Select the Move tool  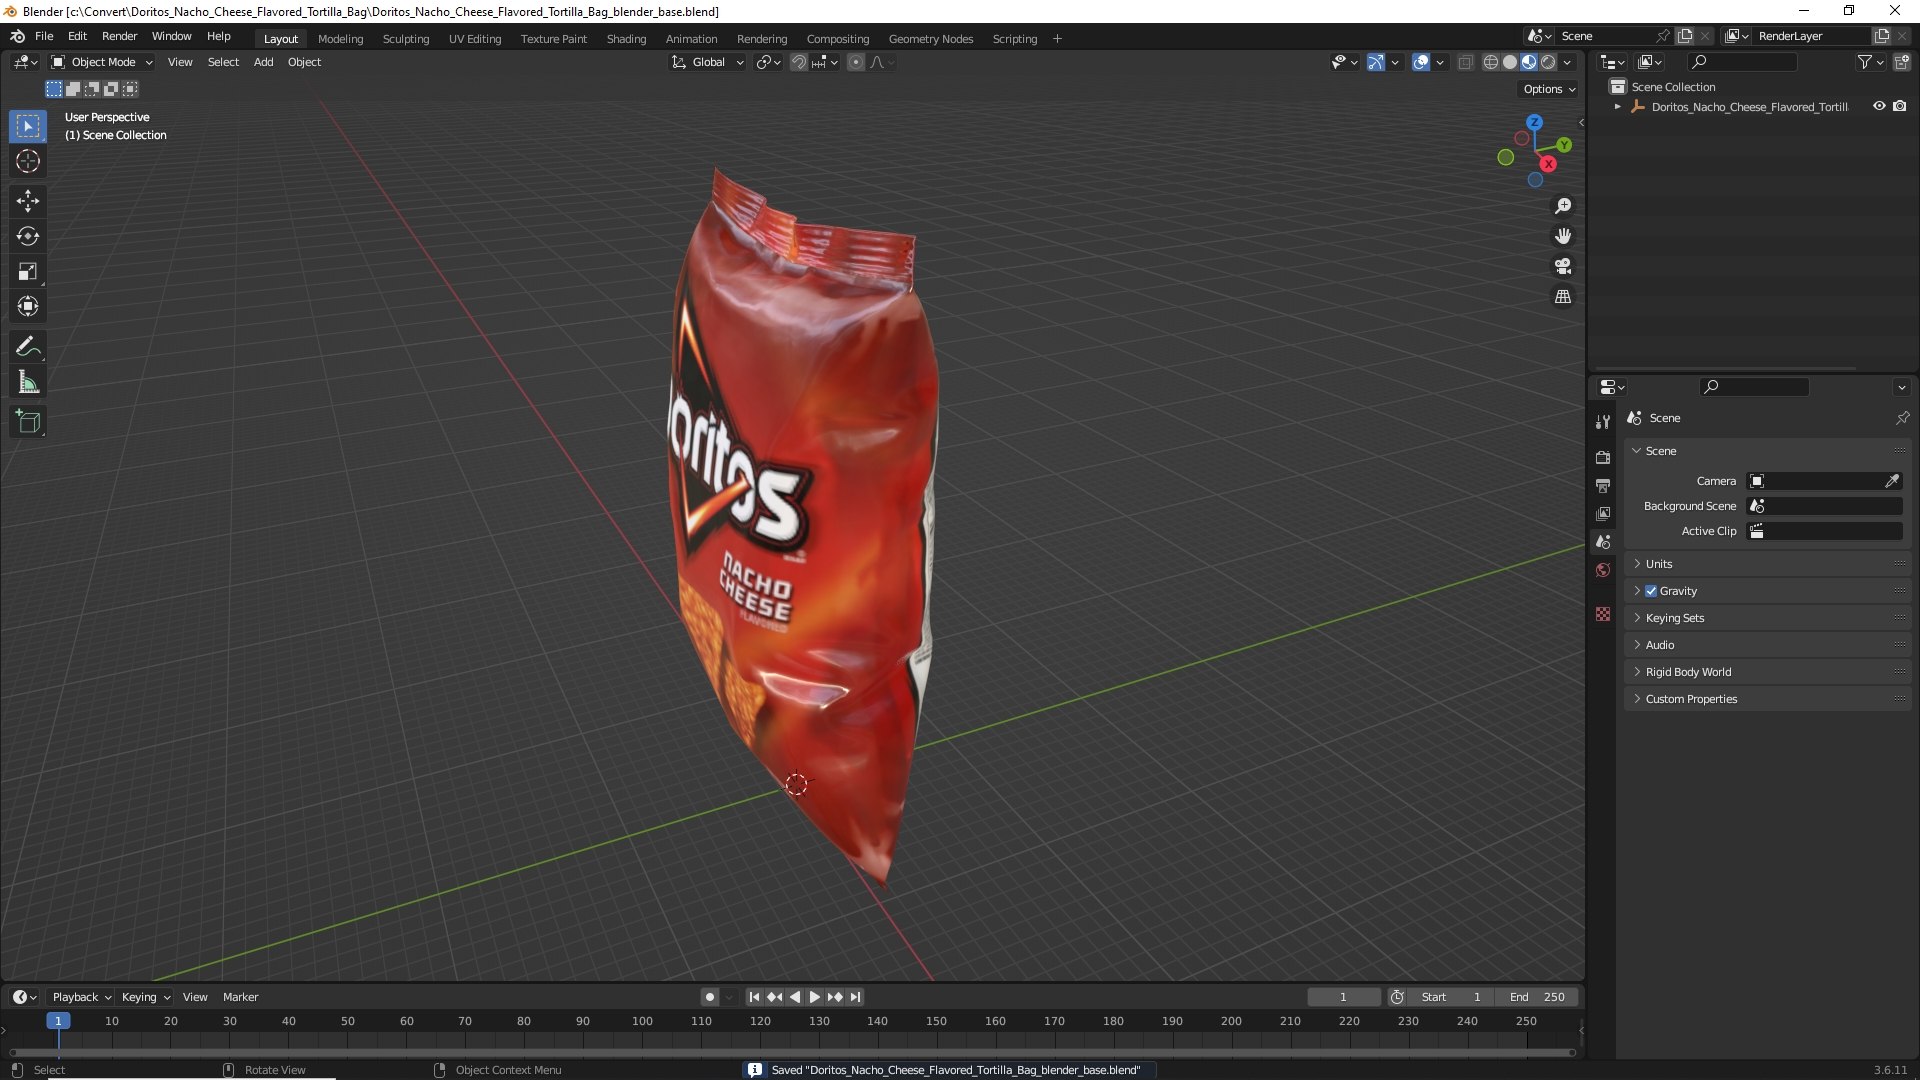tap(28, 201)
